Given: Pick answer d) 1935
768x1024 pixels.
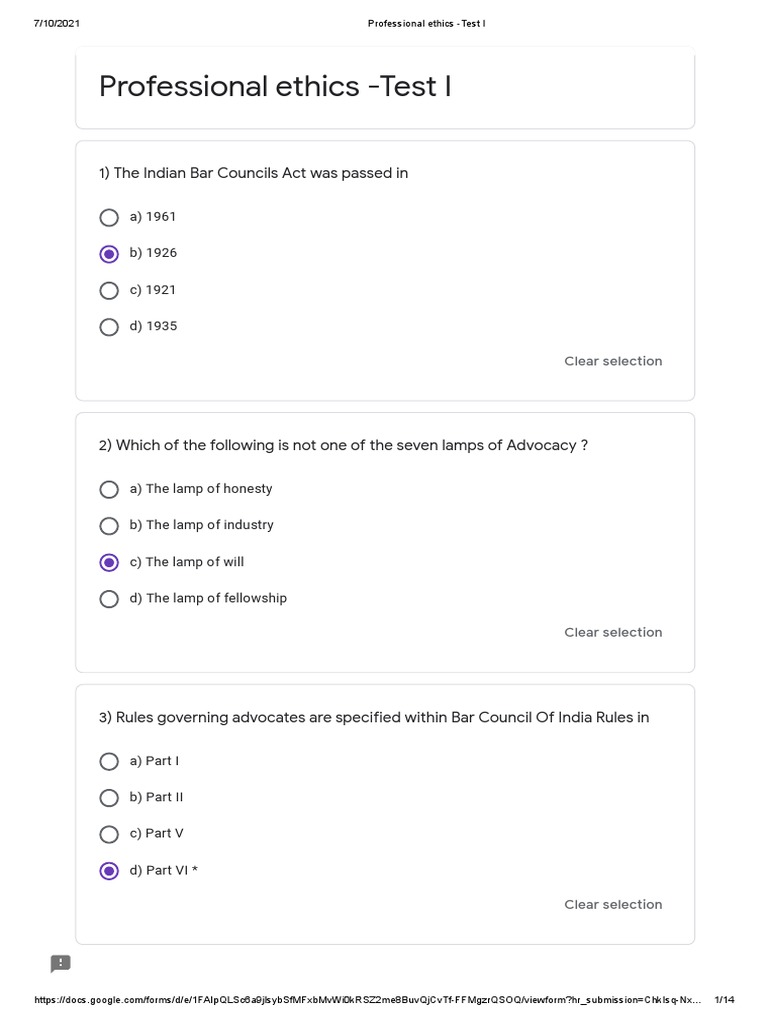Looking at the screenshot, I should (110, 326).
